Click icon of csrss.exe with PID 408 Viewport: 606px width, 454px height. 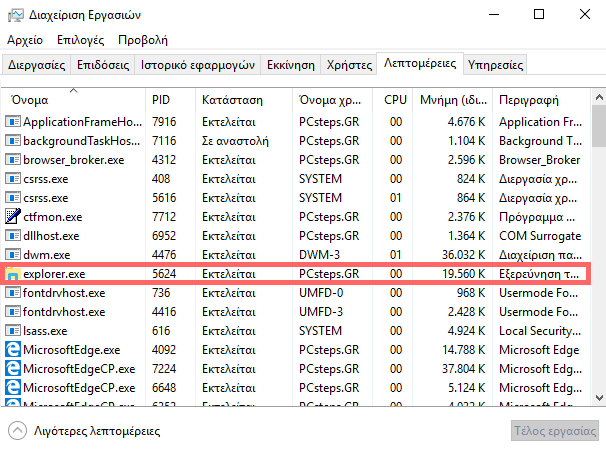click(x=13, y=179)
